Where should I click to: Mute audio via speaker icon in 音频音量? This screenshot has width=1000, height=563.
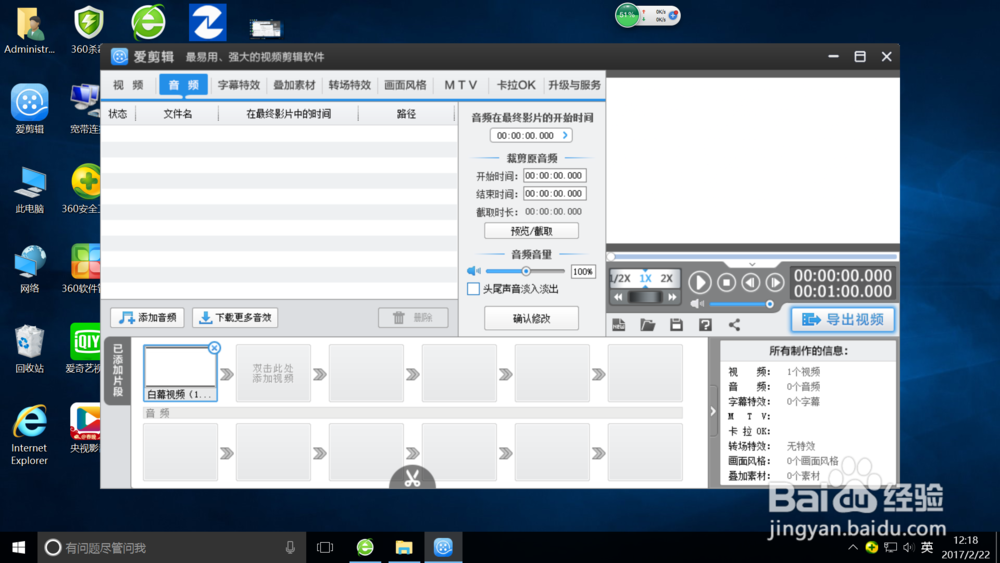(x=474, y=271)
